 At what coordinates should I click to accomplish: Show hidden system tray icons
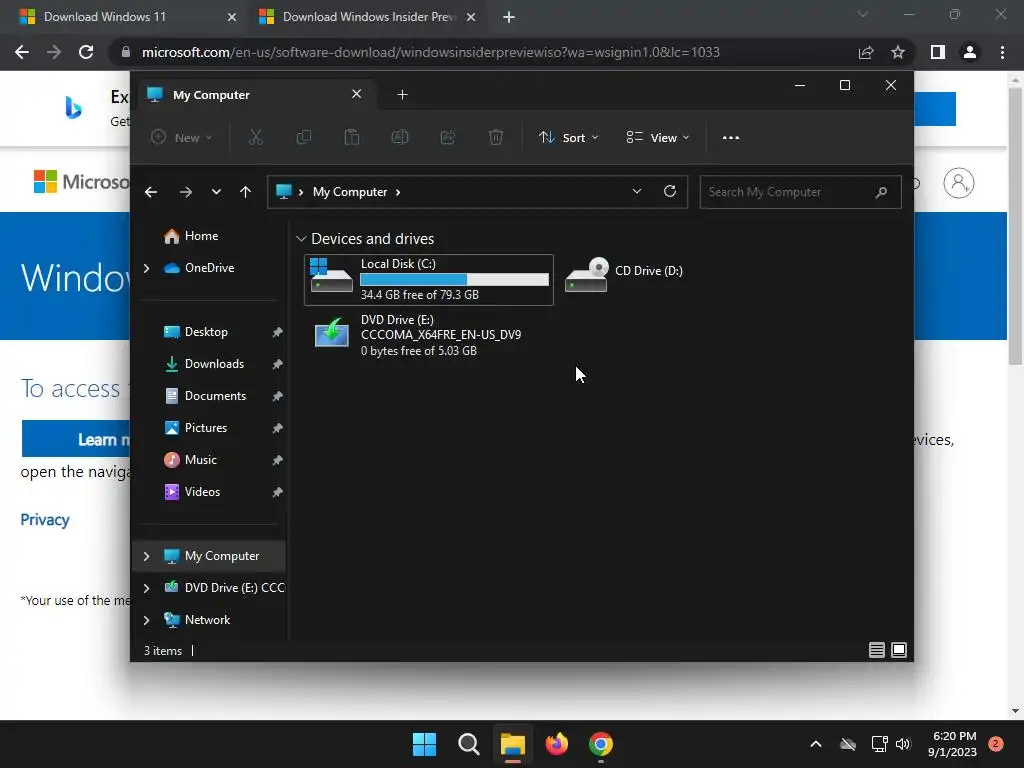point(816,744)
